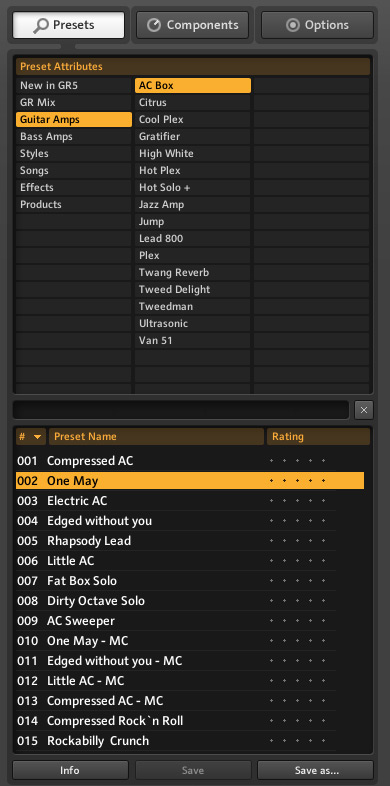Select Songs attribute

(74, 171)
